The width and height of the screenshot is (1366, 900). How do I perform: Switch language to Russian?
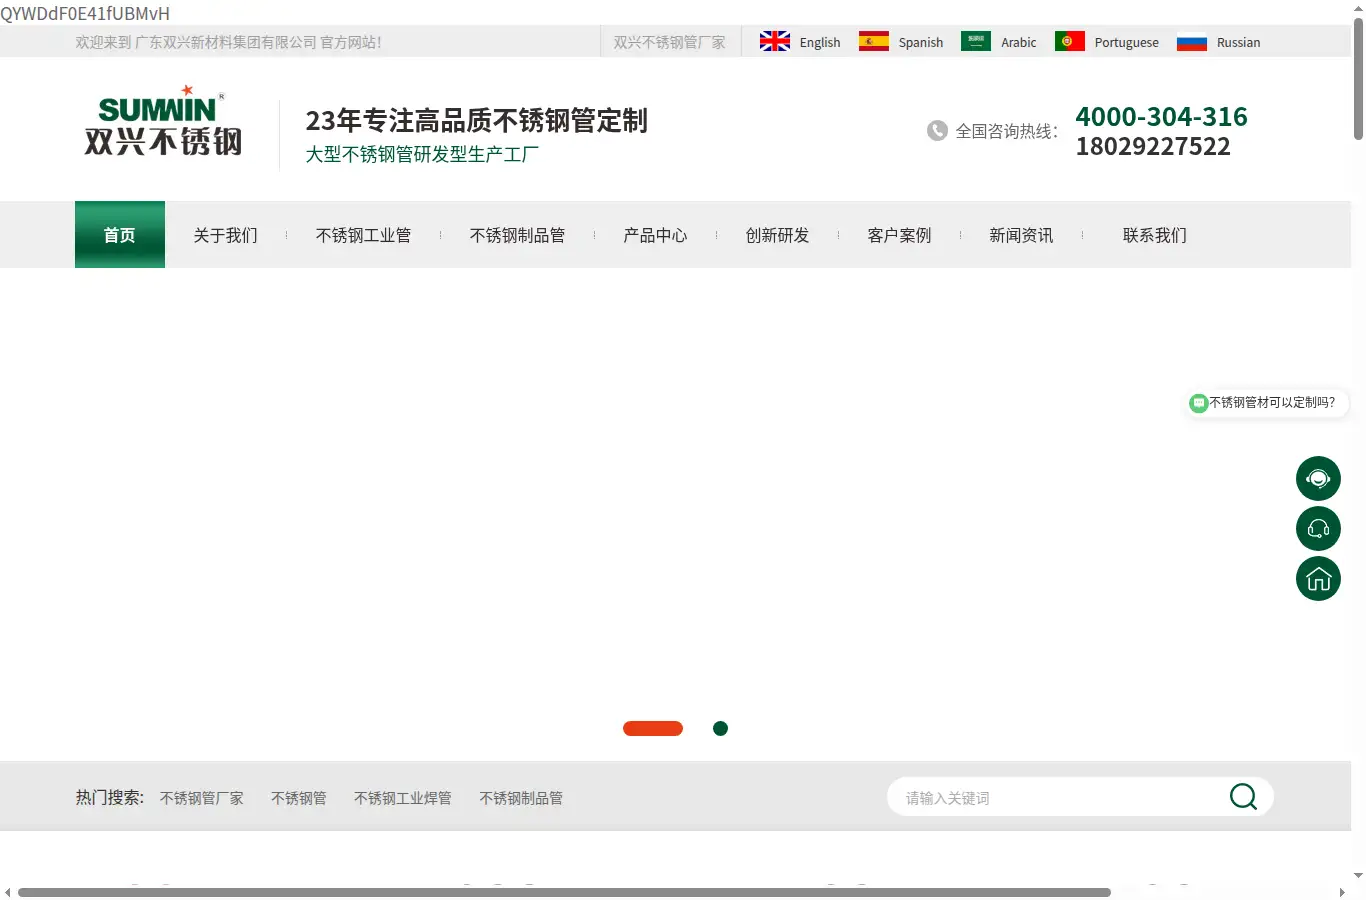pyautogui.click(x=1239, y=42)
